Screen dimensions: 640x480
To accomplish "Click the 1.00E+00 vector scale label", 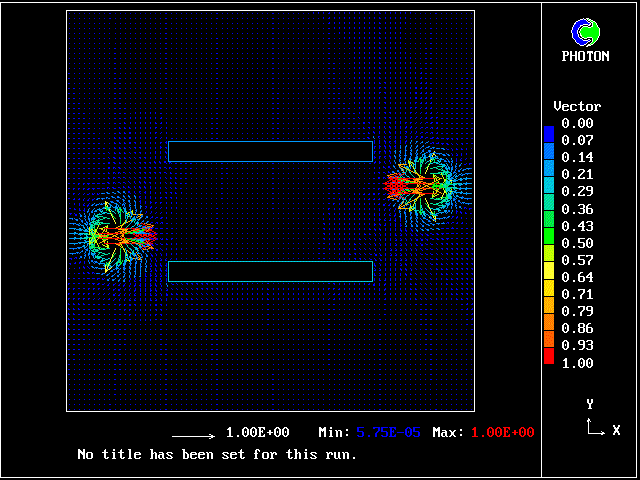I will coord(257,433).
